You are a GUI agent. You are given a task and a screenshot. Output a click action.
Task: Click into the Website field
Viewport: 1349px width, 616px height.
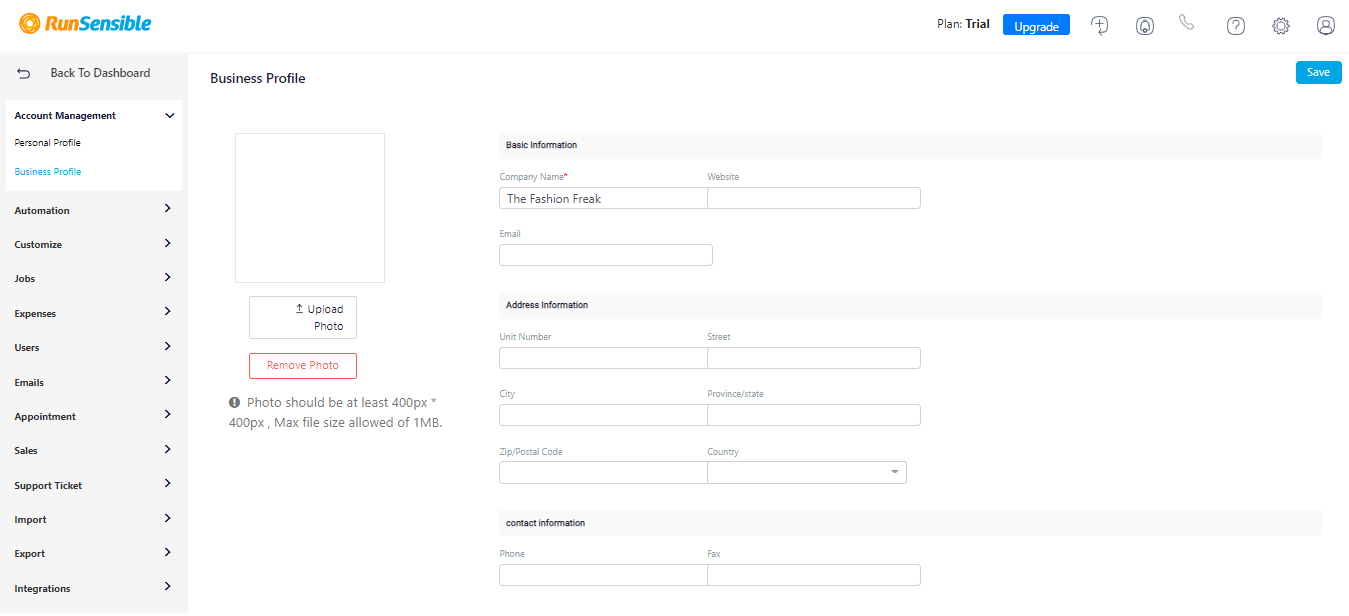click(x=814, y=198)
